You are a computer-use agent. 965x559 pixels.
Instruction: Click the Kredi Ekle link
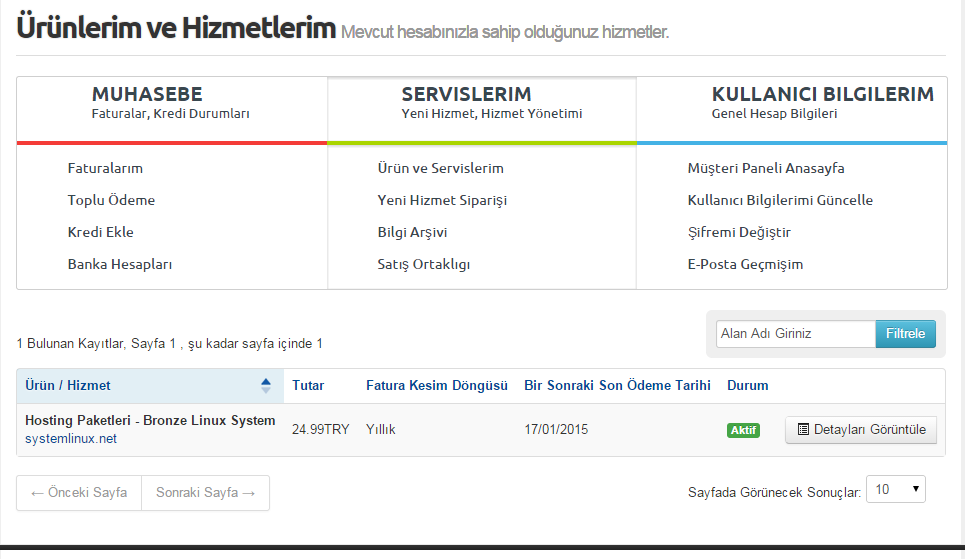point(100,232)
